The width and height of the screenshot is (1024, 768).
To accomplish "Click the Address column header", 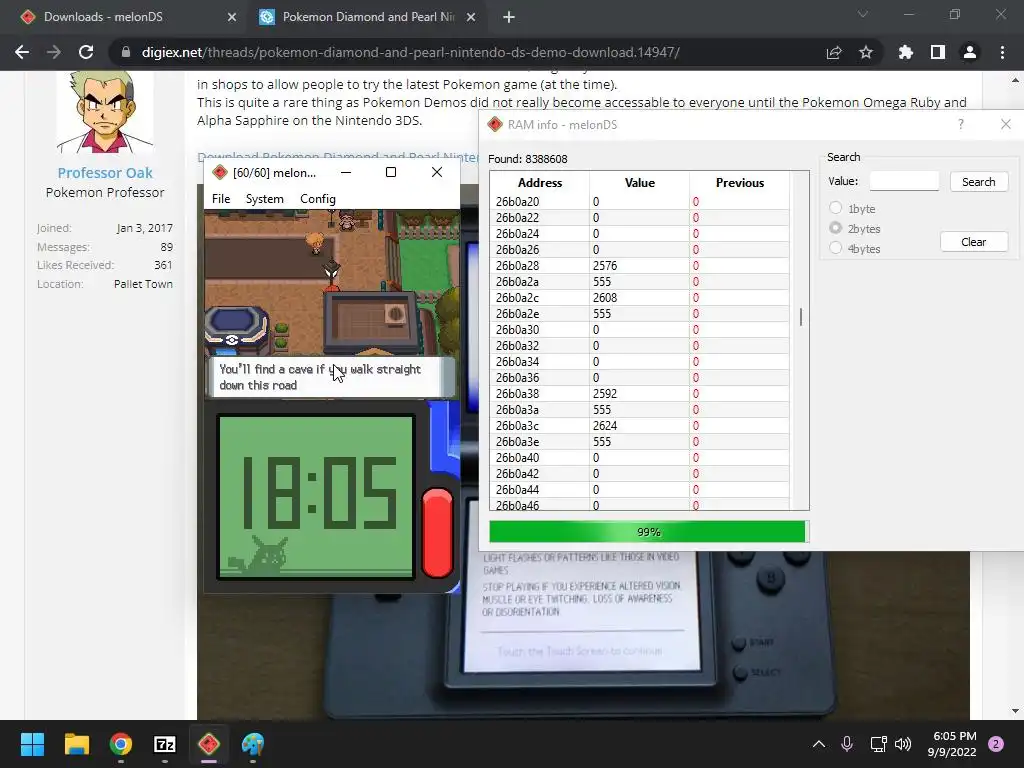I will point(539,182).
